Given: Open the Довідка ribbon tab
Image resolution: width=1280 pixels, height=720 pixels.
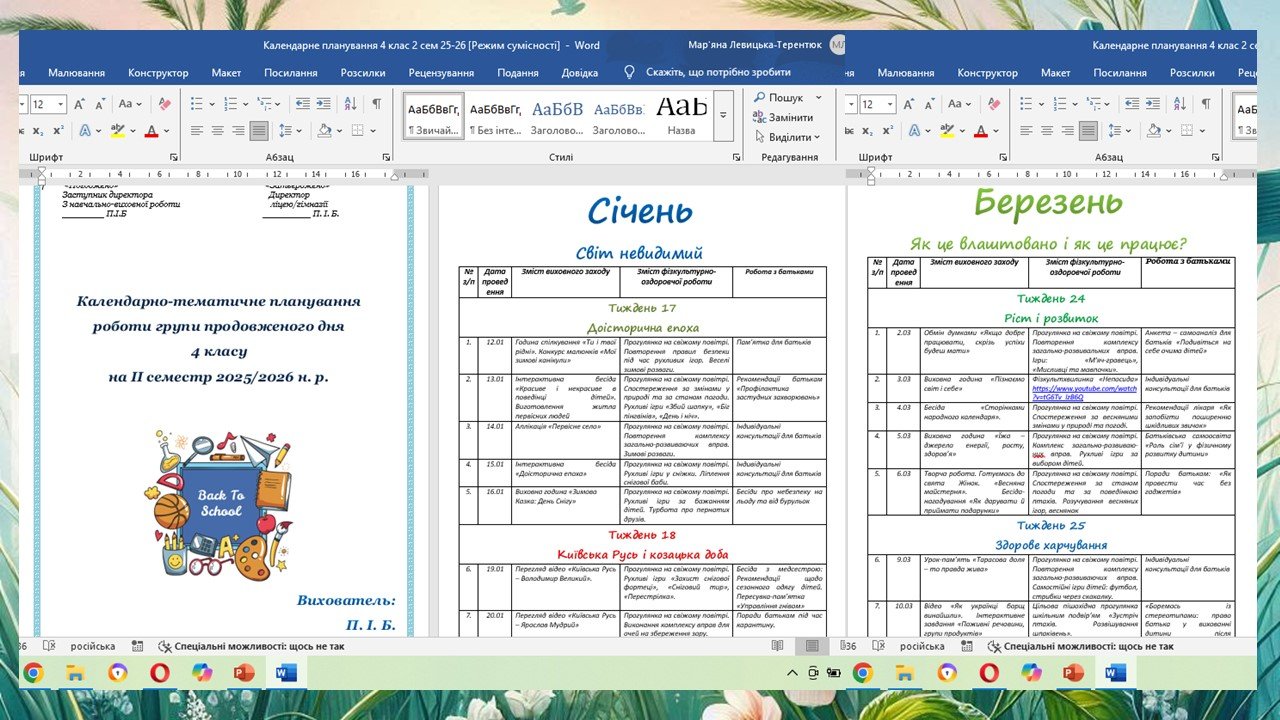Looking at the screenshot, I should (579, 72).
